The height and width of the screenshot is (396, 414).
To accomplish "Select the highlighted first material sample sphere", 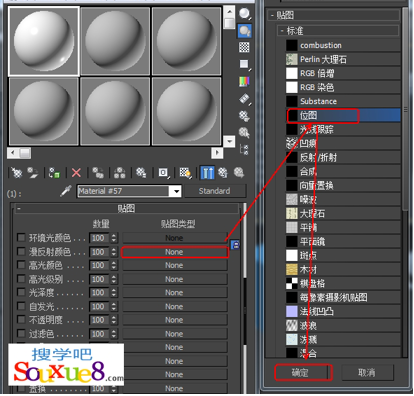I will (44, 41).
